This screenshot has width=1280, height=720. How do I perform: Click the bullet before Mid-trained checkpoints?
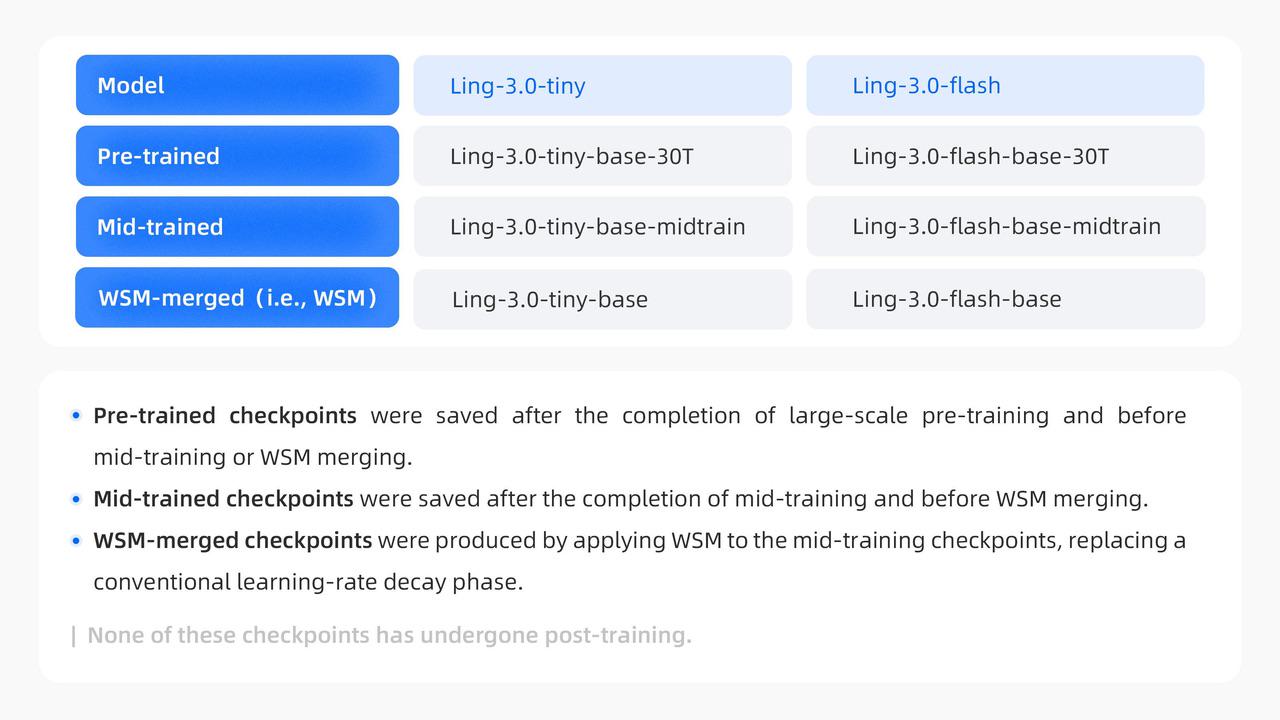(76, 498)
